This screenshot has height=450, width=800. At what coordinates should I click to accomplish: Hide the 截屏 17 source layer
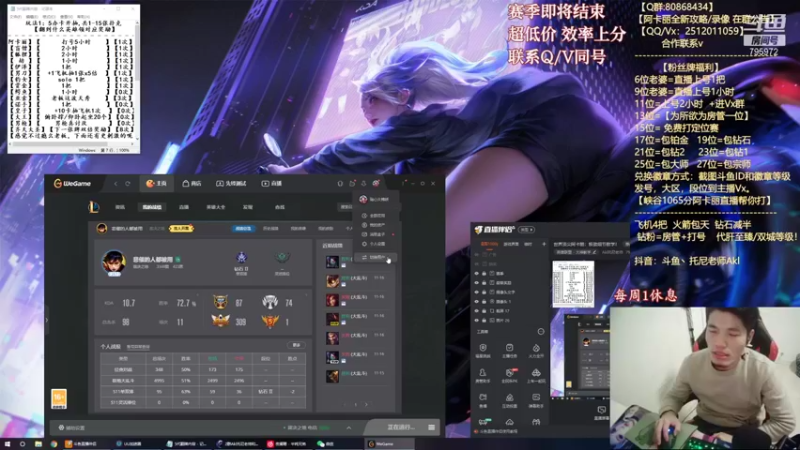pos(477,311)
